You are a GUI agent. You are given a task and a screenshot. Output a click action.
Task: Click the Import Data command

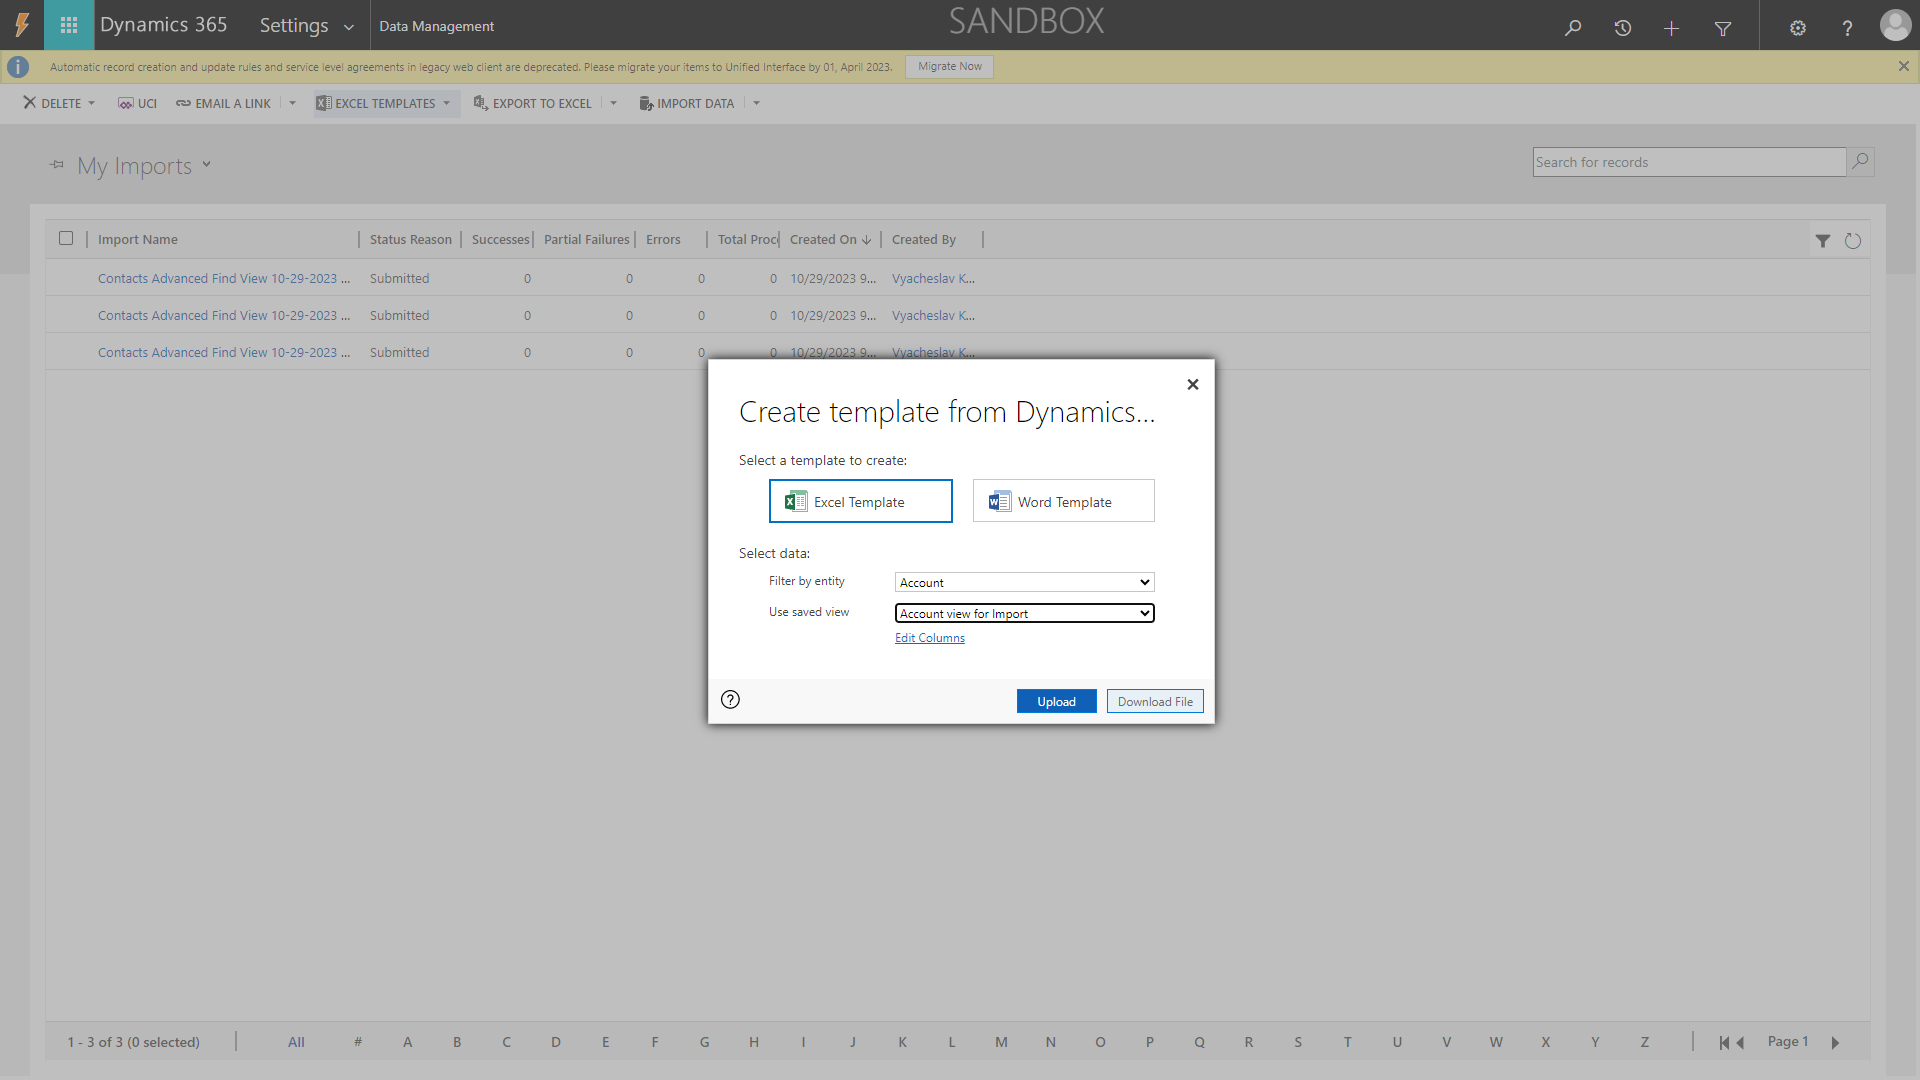click(x=687, y=103)
